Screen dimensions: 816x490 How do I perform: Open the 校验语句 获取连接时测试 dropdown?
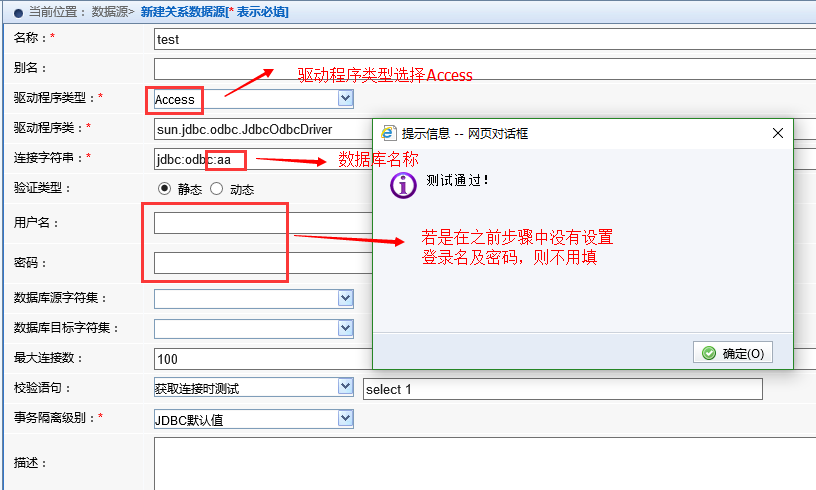pos(346,386)
